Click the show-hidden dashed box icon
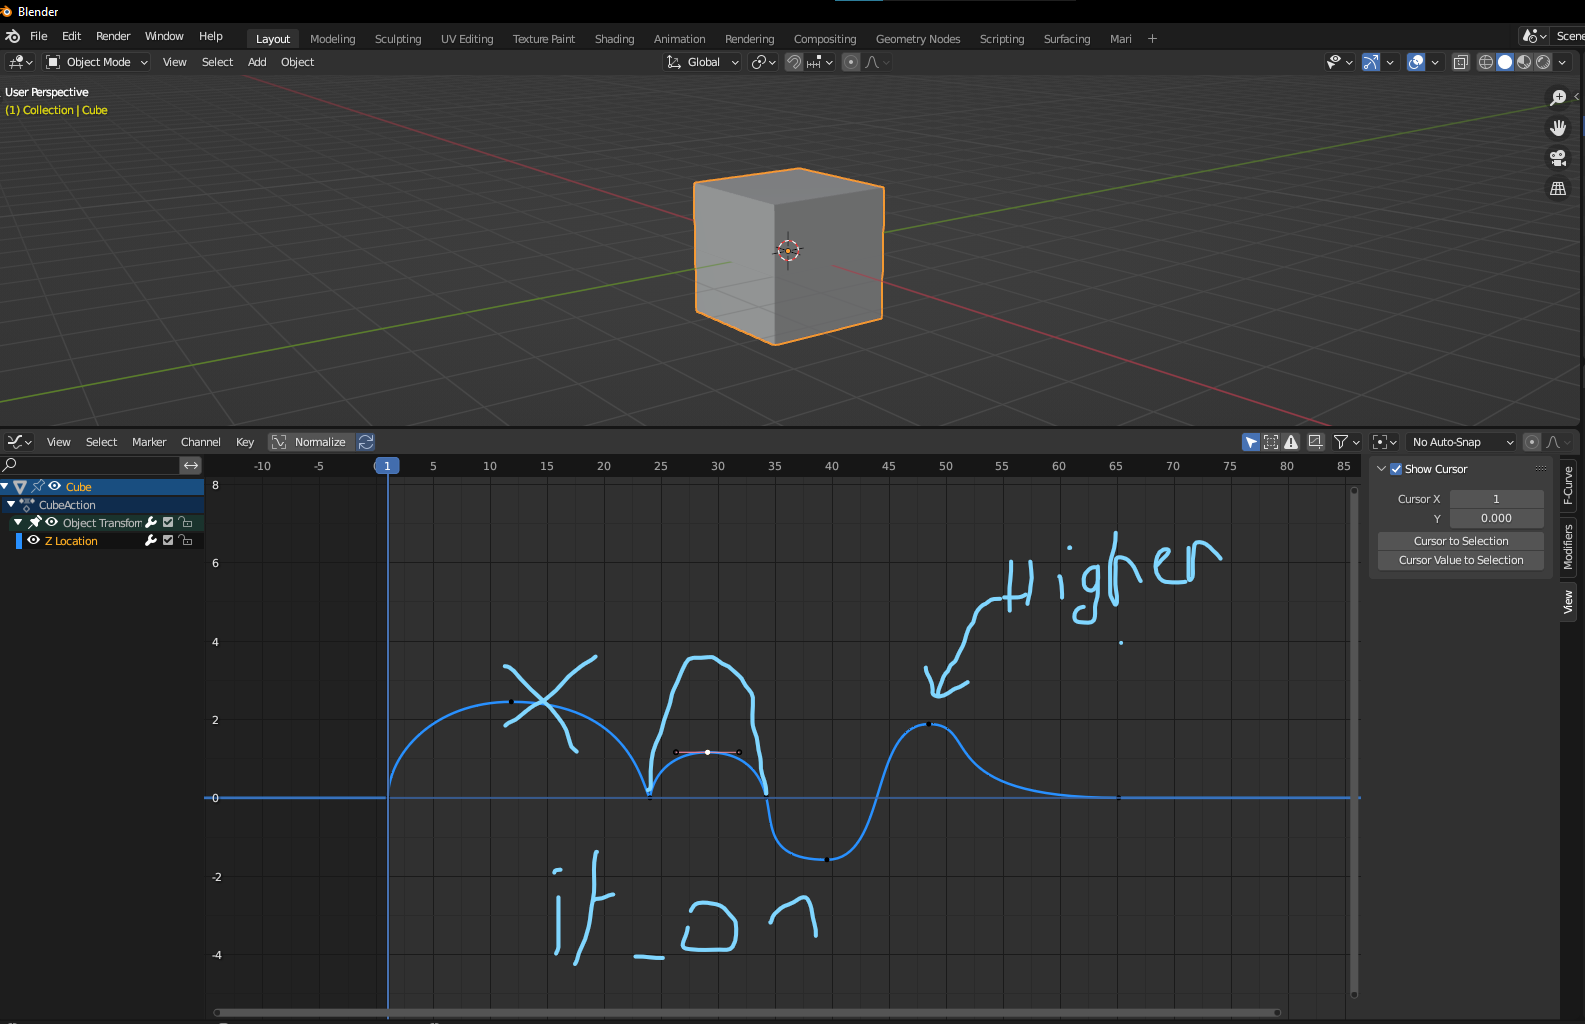Image resolution: width=1585 pixels, height=1024 pixels. tap(1271, 442)
